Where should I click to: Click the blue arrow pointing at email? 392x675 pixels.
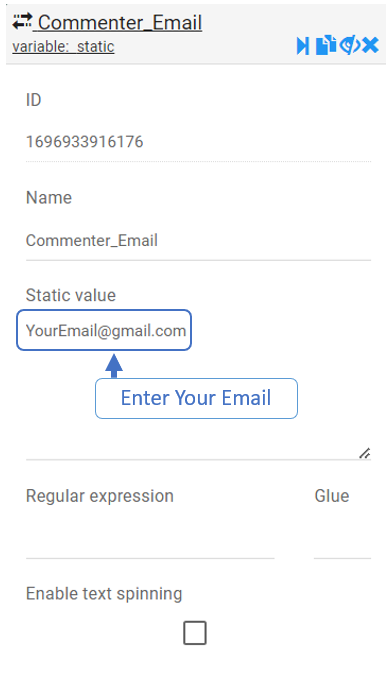pyautogui.click(x=114, y=366)
